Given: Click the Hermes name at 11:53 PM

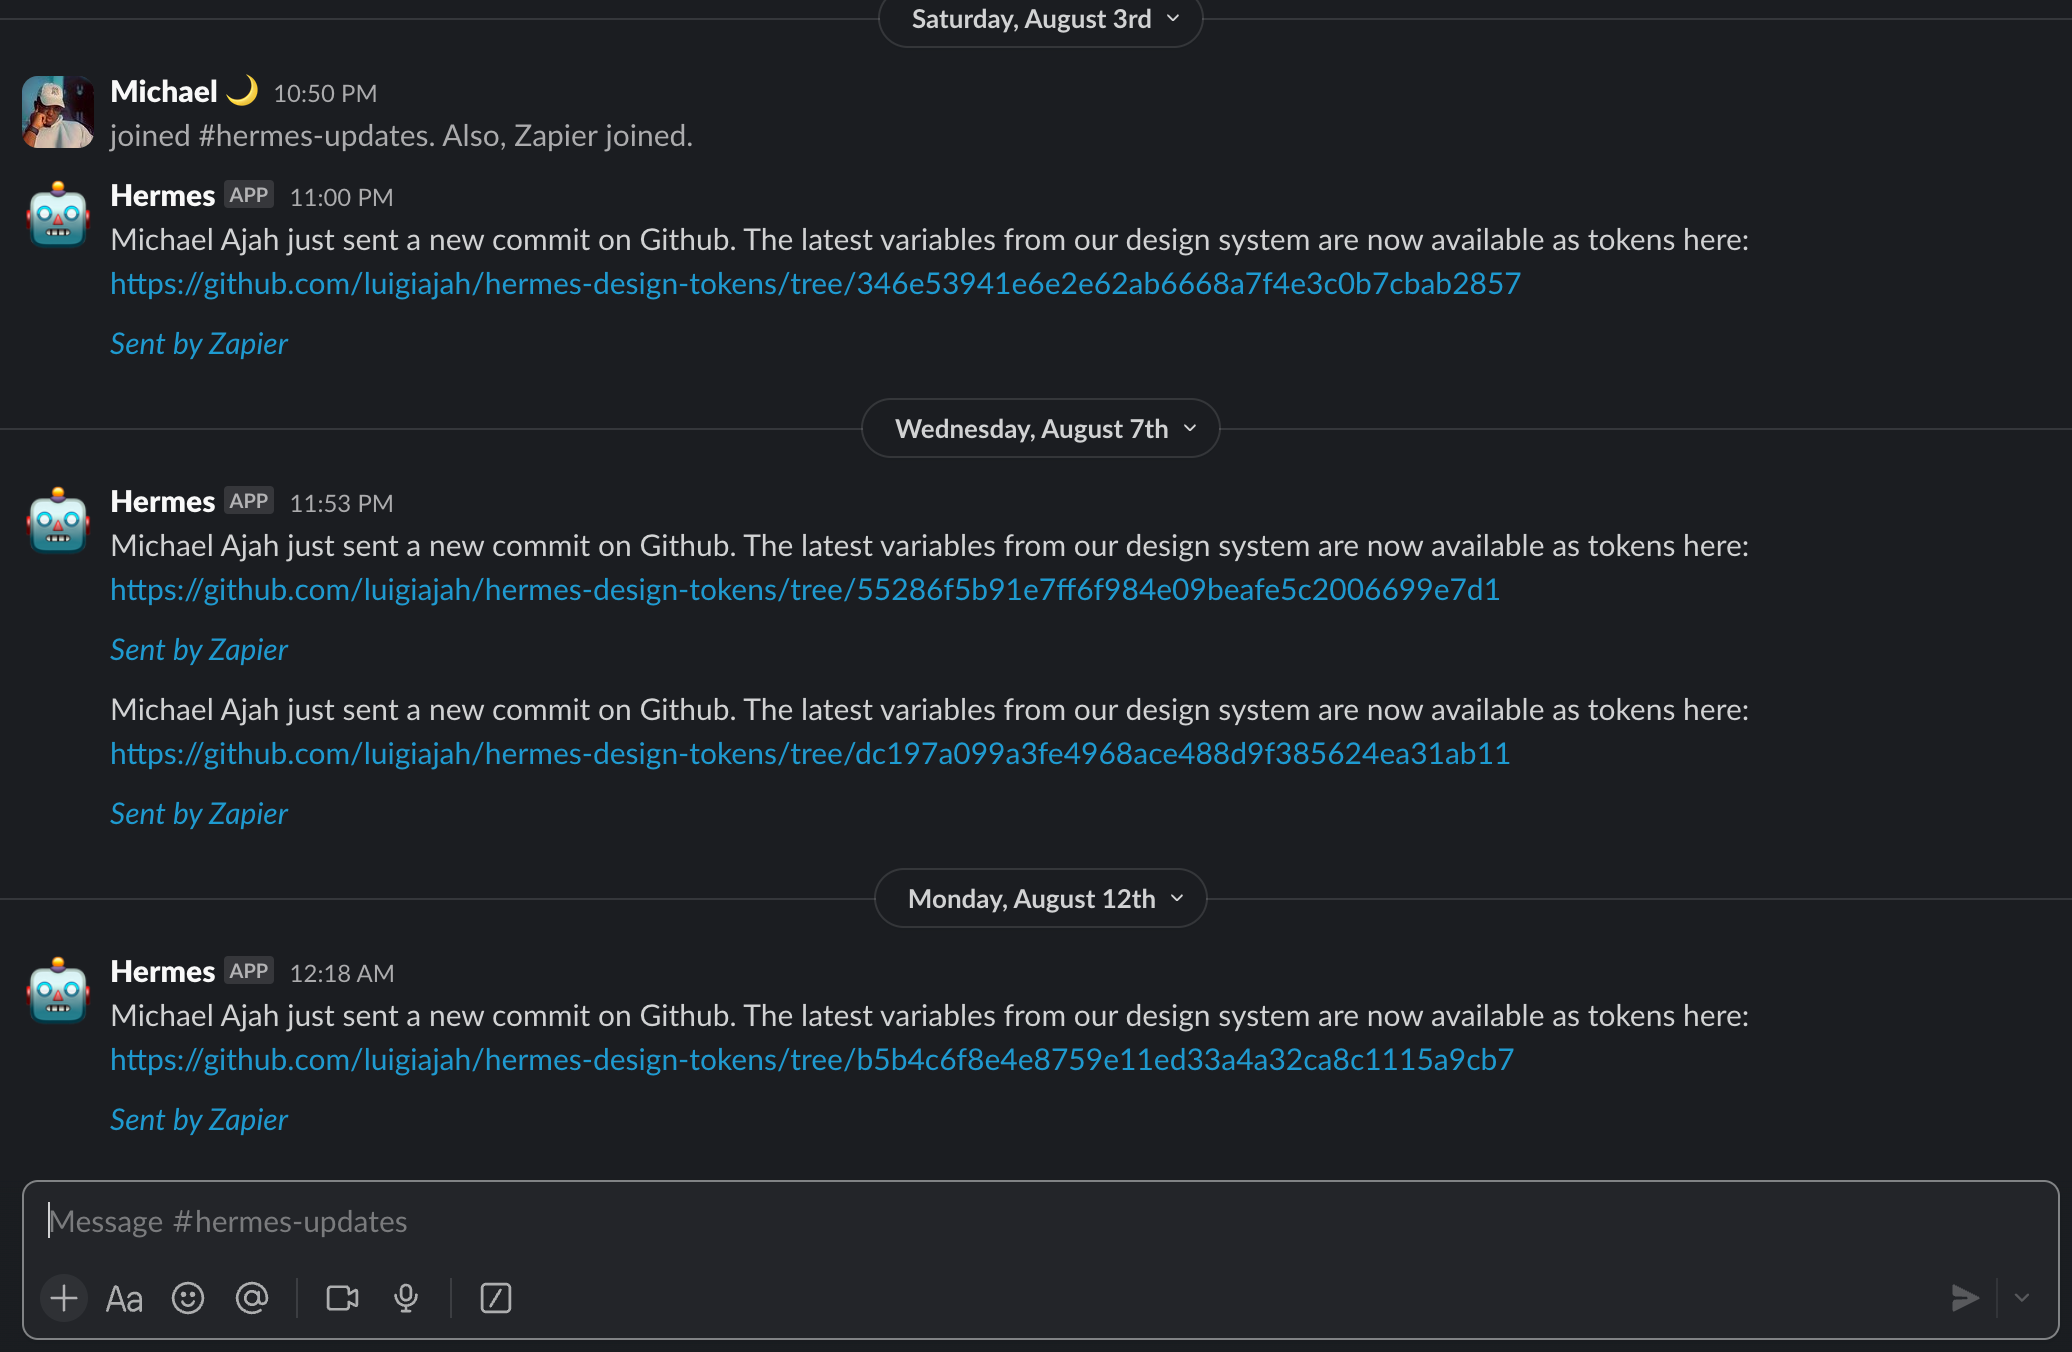Looking at the screenshot, I should tap(162, 502).
